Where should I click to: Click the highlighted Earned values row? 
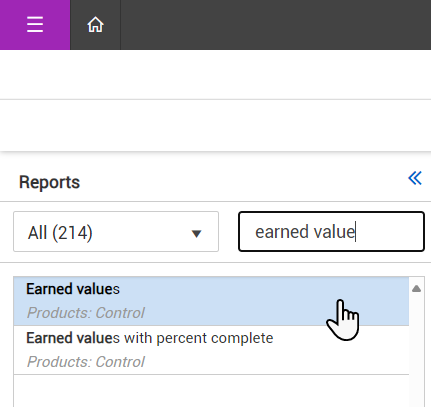[211, 301]
